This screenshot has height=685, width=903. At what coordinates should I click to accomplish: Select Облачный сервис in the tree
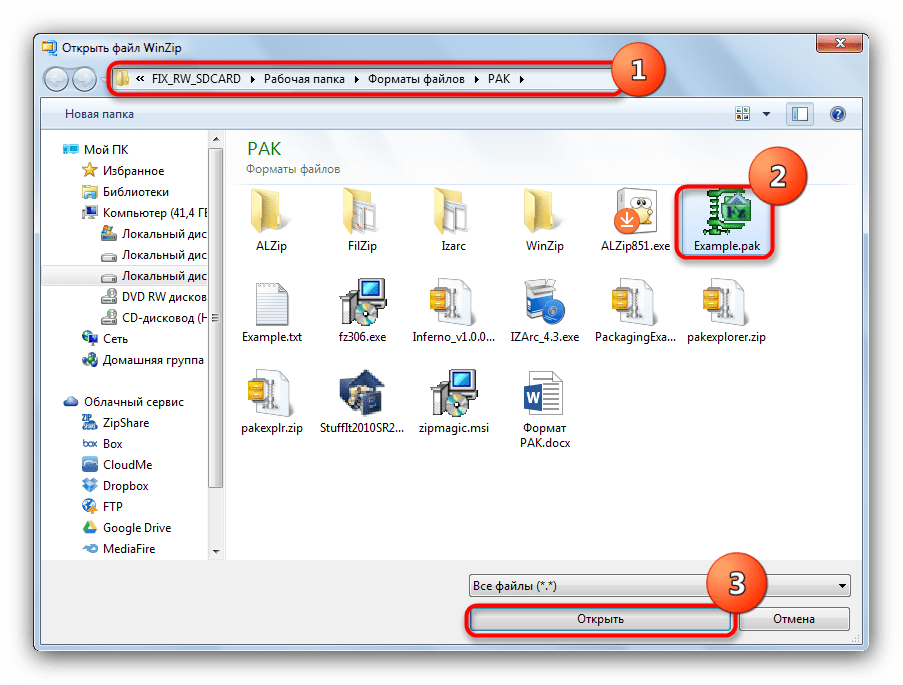click(123, 402)
